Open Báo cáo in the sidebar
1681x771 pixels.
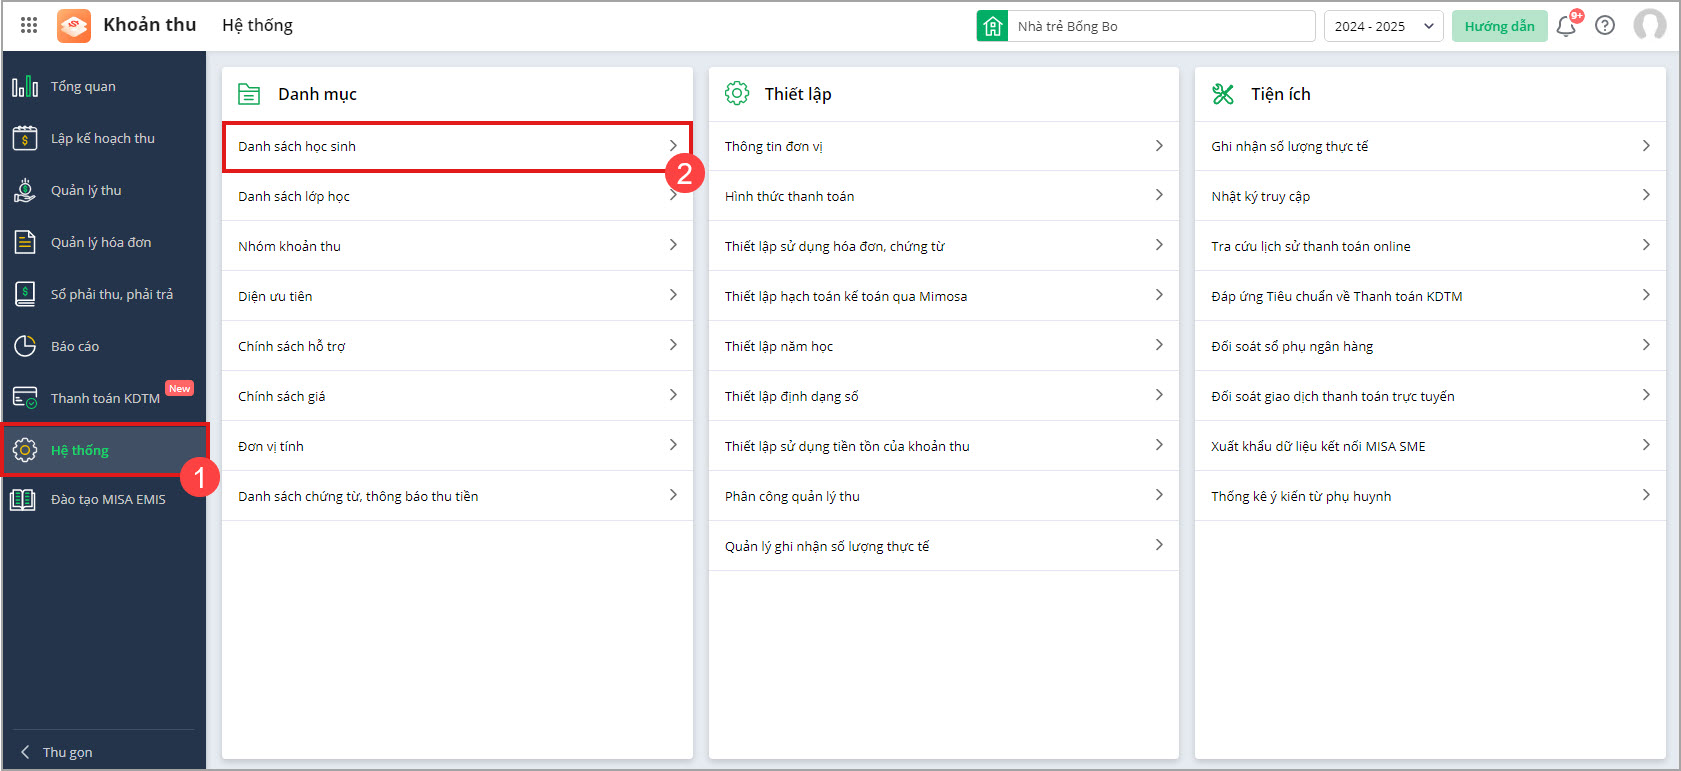[x=75, y=347]
